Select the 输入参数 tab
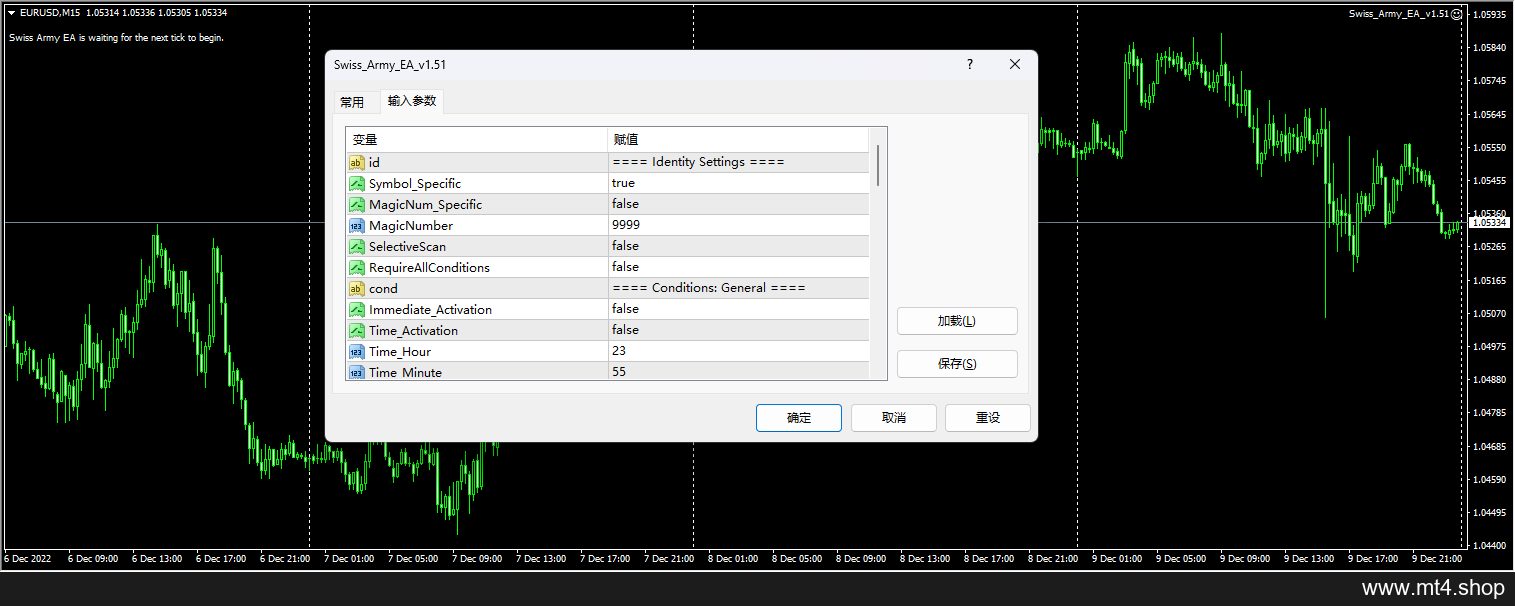The image size is (1515, 606). pos(412,101)
